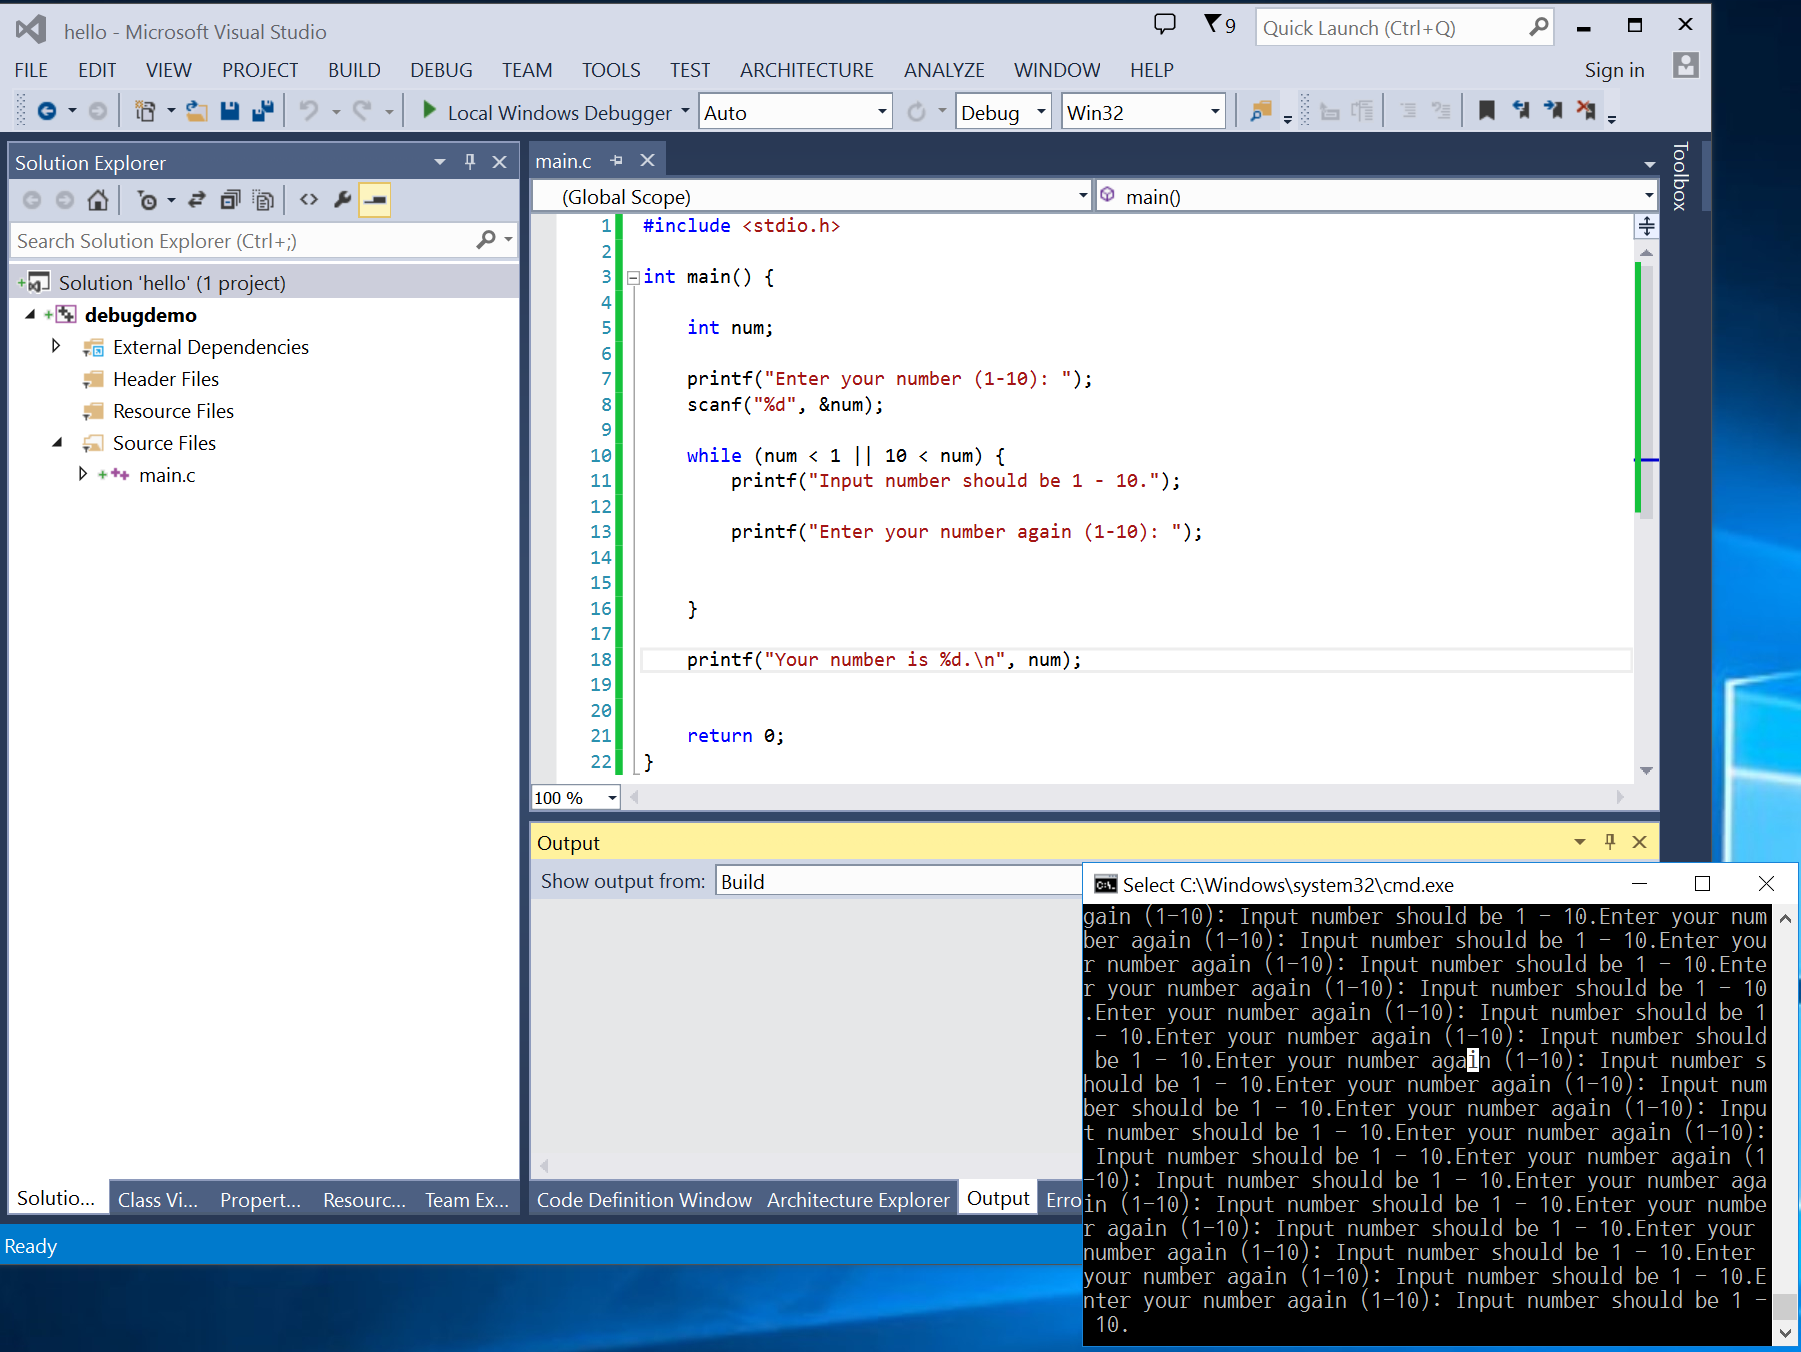The image size is (1801, 1352).
Task: Expand External Dependencies node
Action: pyautogui.click(x=56, y=346)
